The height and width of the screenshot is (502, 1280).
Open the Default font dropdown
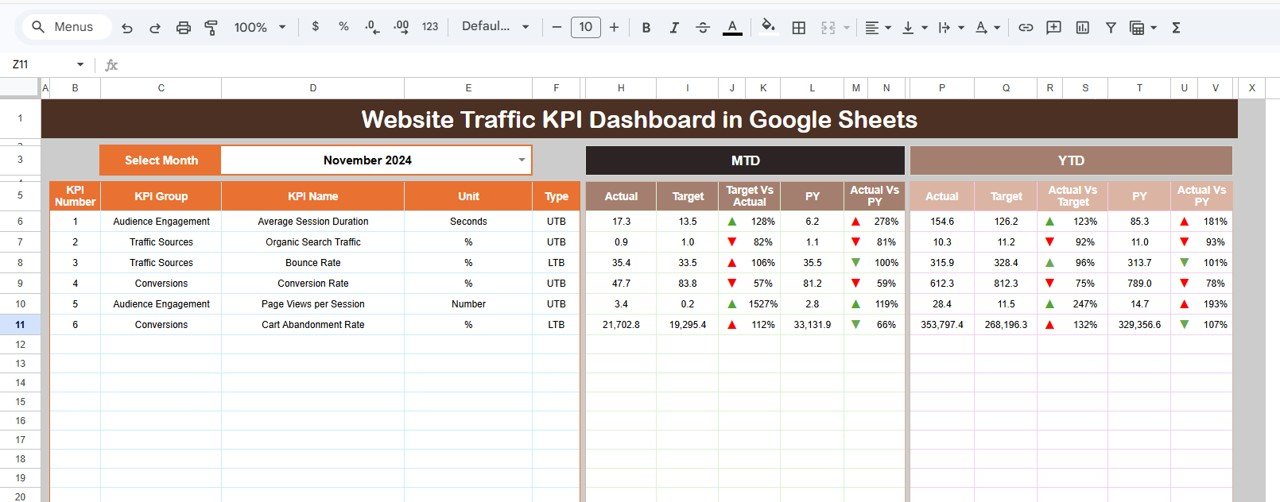tap(495, 27)
